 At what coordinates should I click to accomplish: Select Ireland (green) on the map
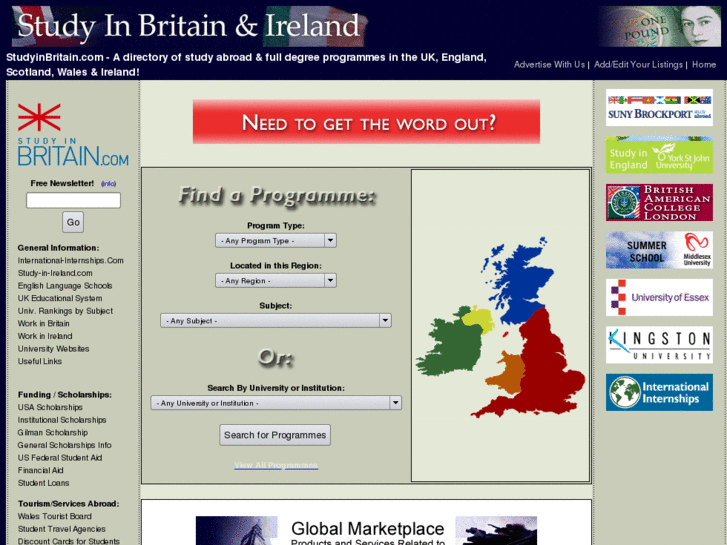point(452,346)
